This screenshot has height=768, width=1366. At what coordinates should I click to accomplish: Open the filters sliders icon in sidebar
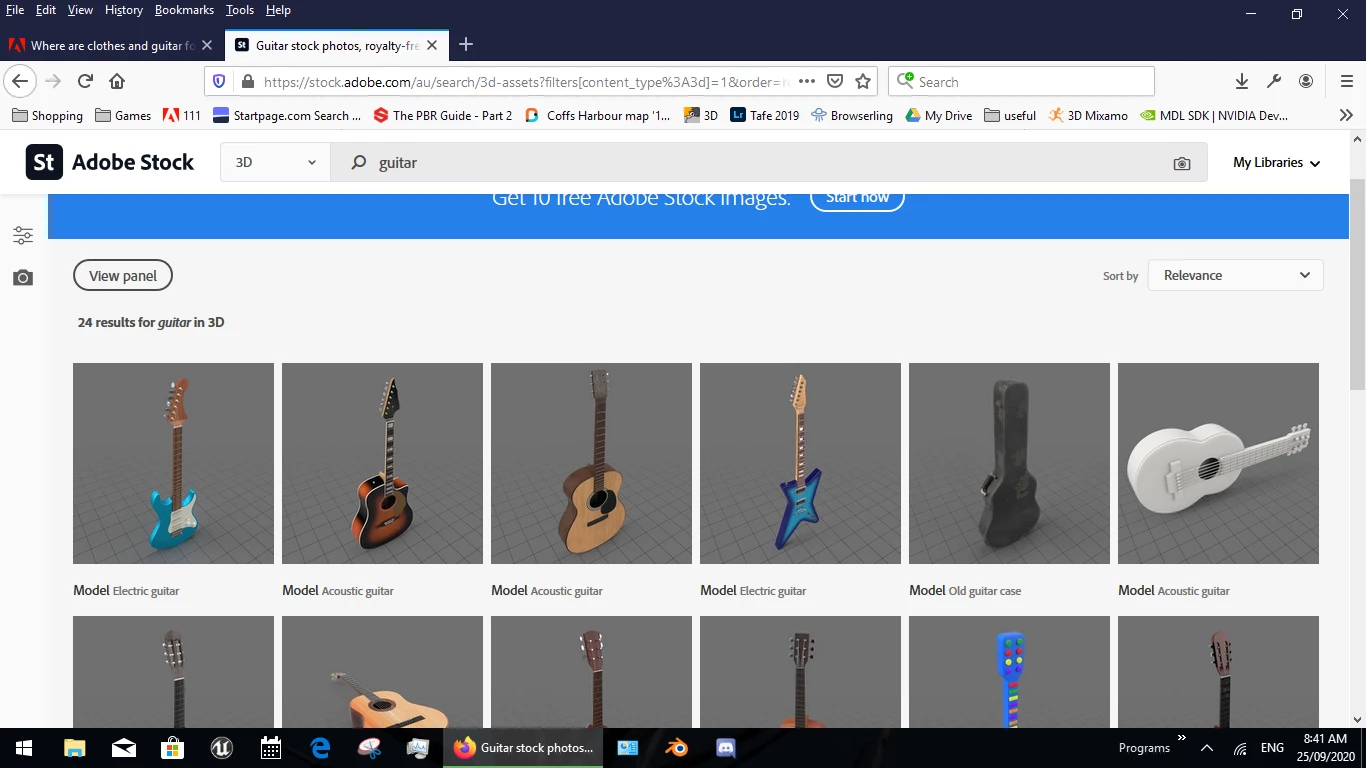(x=23, y=235)
